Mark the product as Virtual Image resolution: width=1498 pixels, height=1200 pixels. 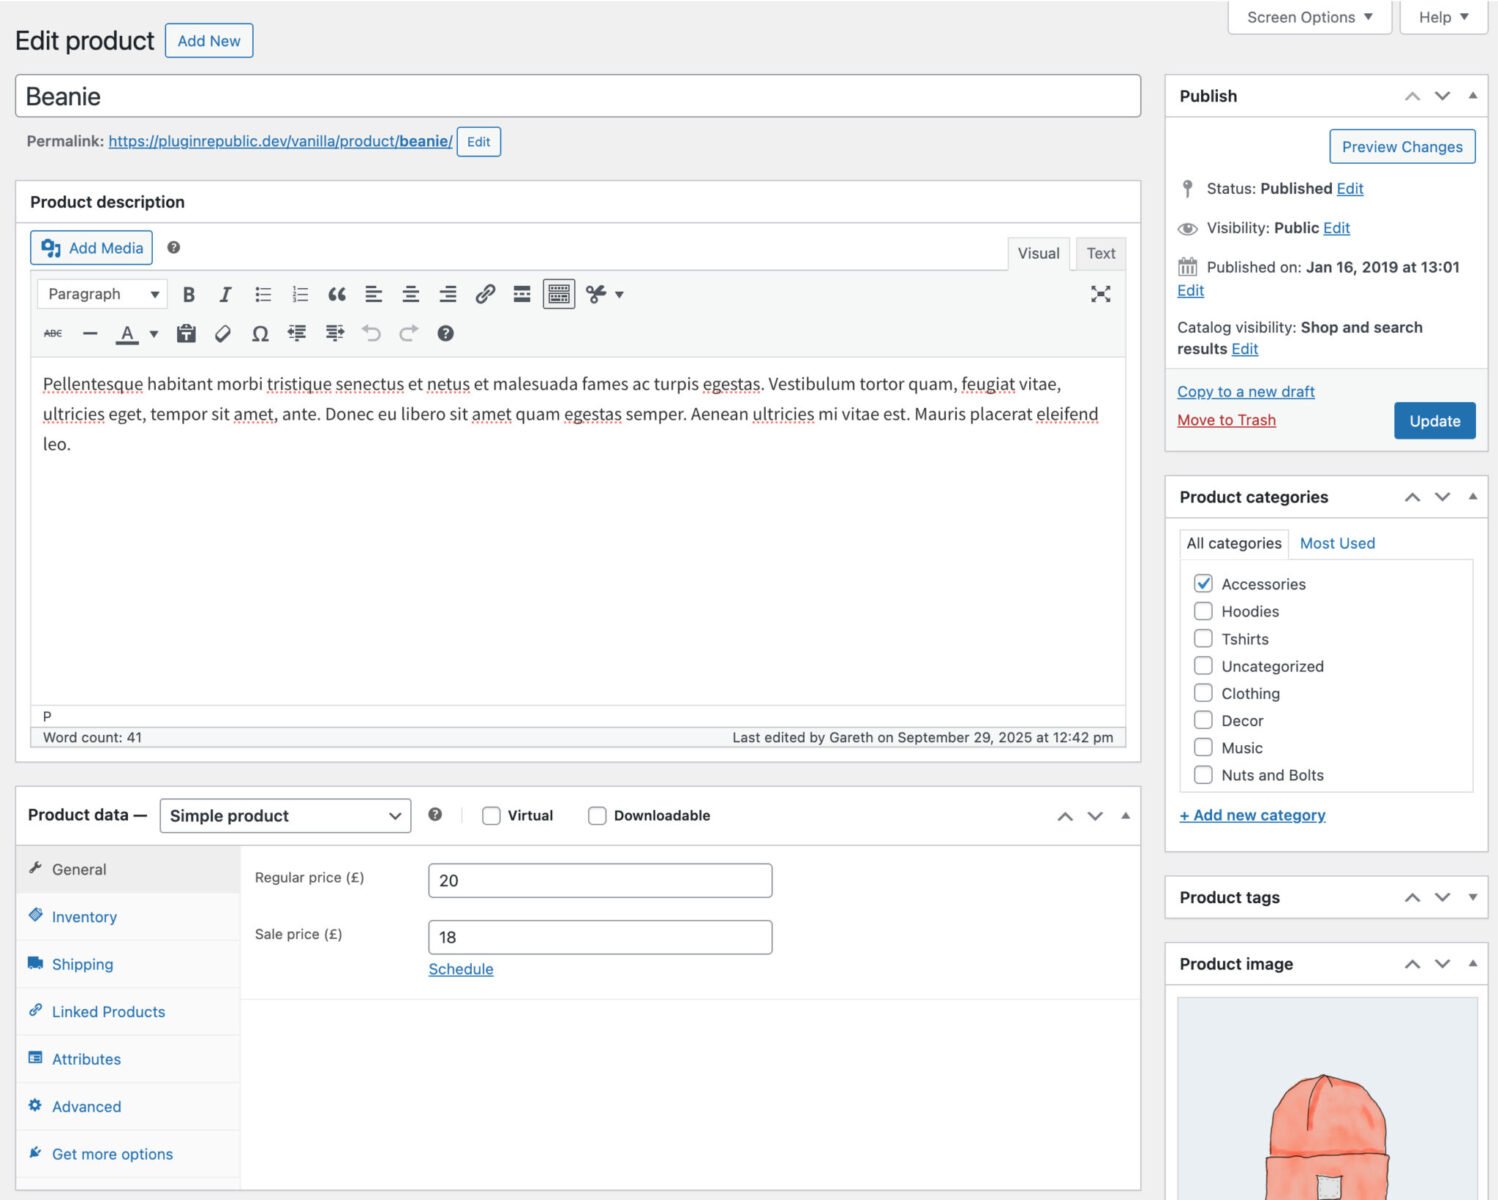(x=491, y=815)
